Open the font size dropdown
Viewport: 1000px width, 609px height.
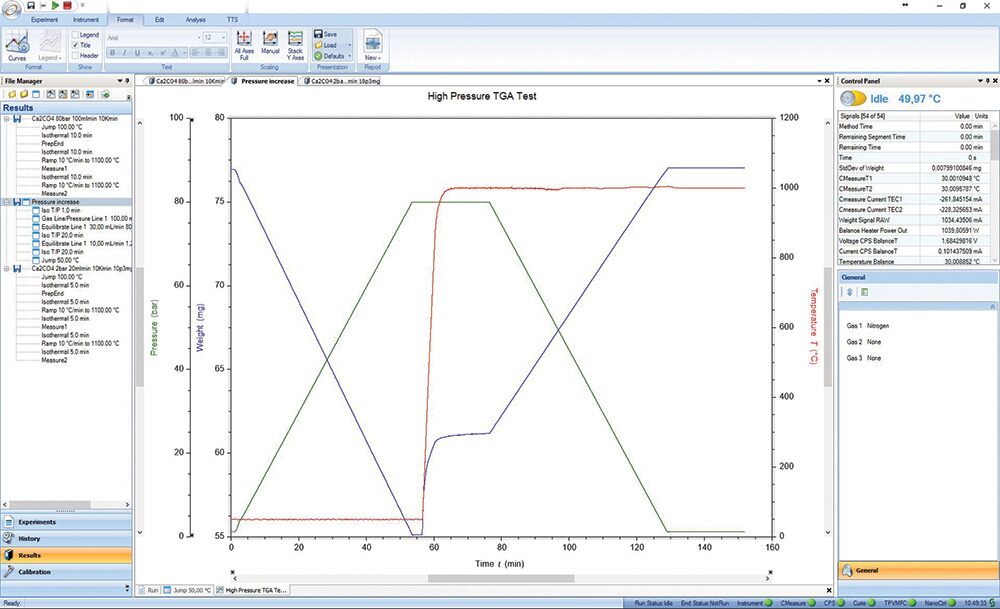click(x=222, y=38)
